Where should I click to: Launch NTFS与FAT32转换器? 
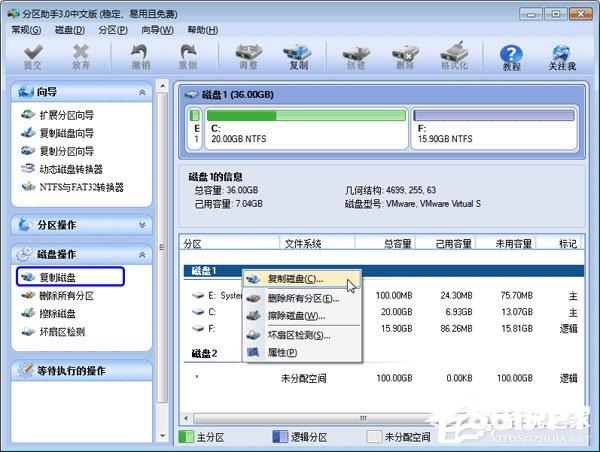coord(73,187)
